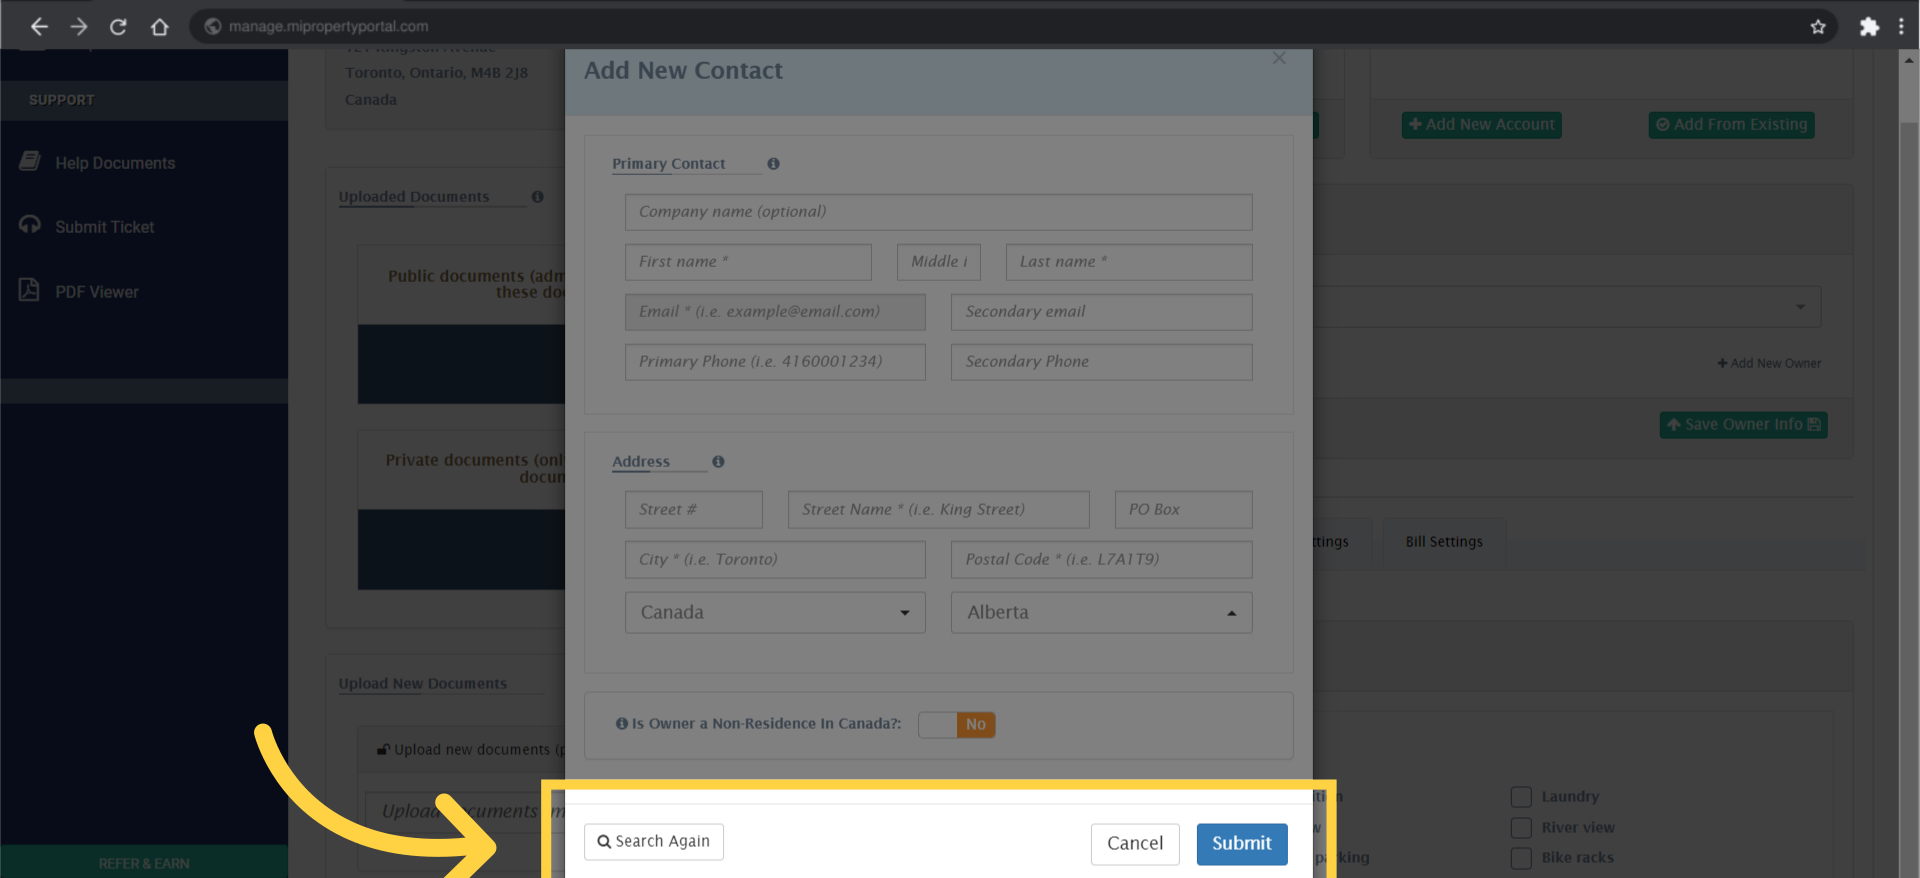1920x878 pixels.
Task: Open Help Documents via the book icon
Action: coord(30,161)
